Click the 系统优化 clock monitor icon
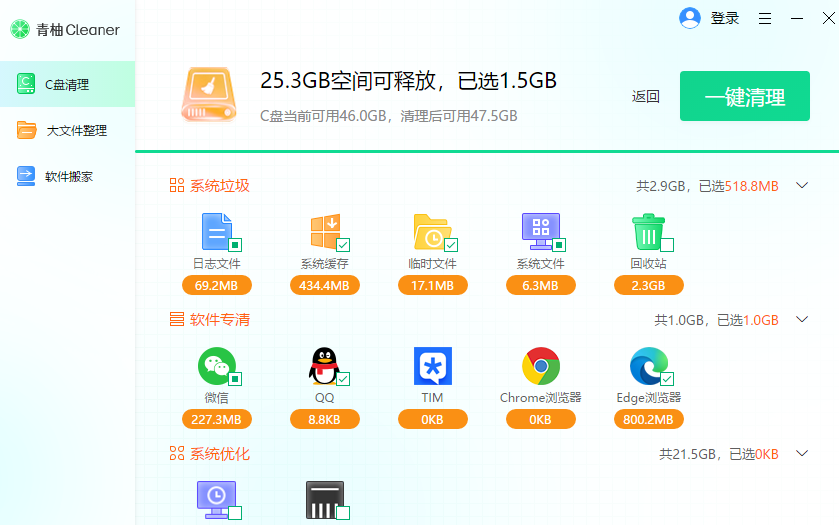This screenshot has height=525, width=839. click(217, 499)
